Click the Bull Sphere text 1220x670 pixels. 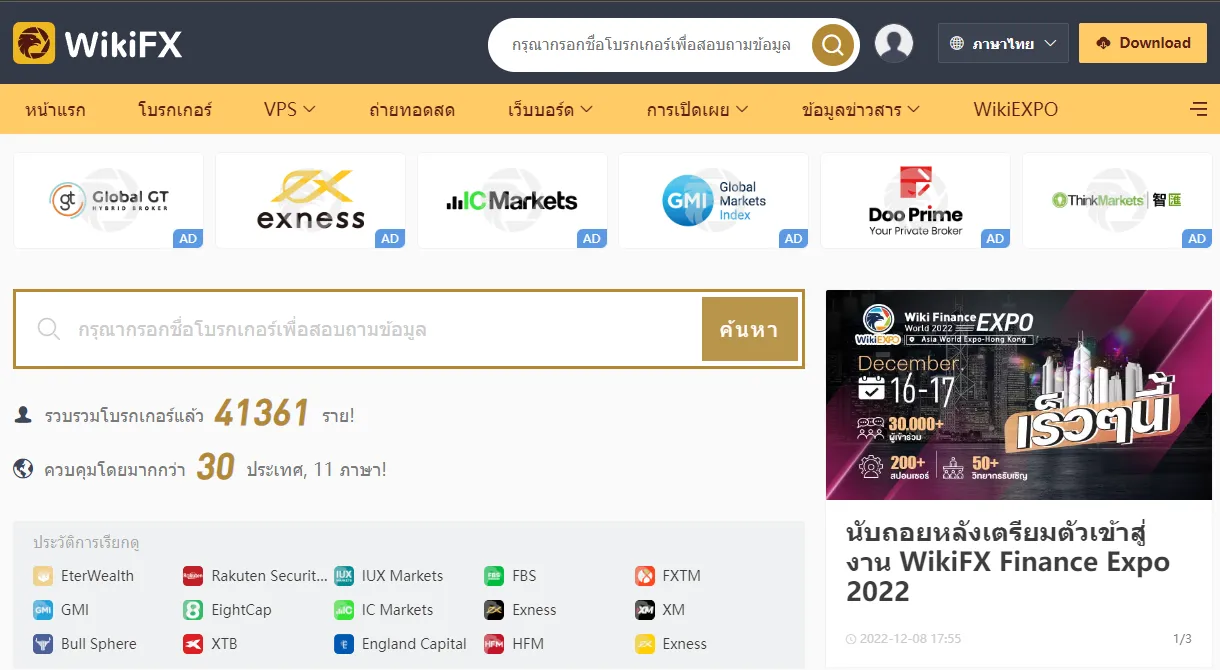pos(99,644)
